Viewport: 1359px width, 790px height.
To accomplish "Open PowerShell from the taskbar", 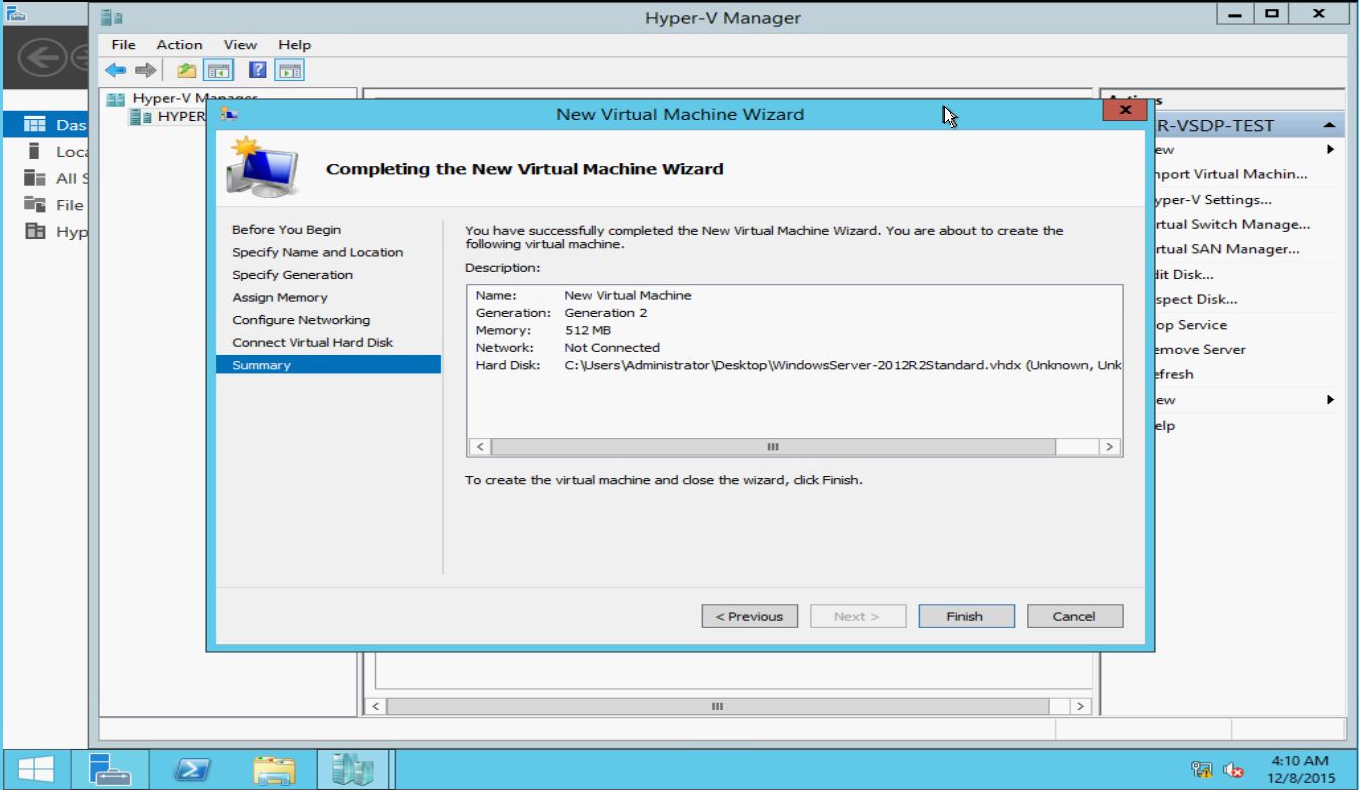I will 192,769.
